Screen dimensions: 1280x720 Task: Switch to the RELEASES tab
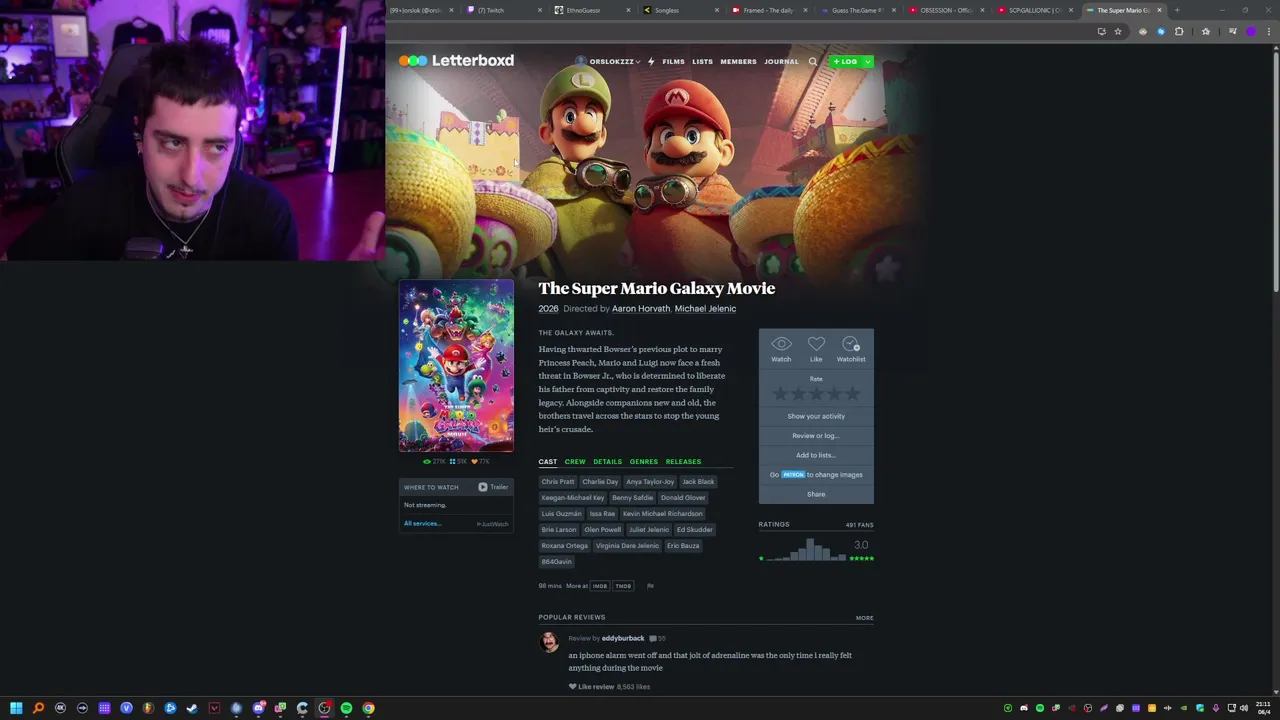pyautogui.click(x=683, y=462)
